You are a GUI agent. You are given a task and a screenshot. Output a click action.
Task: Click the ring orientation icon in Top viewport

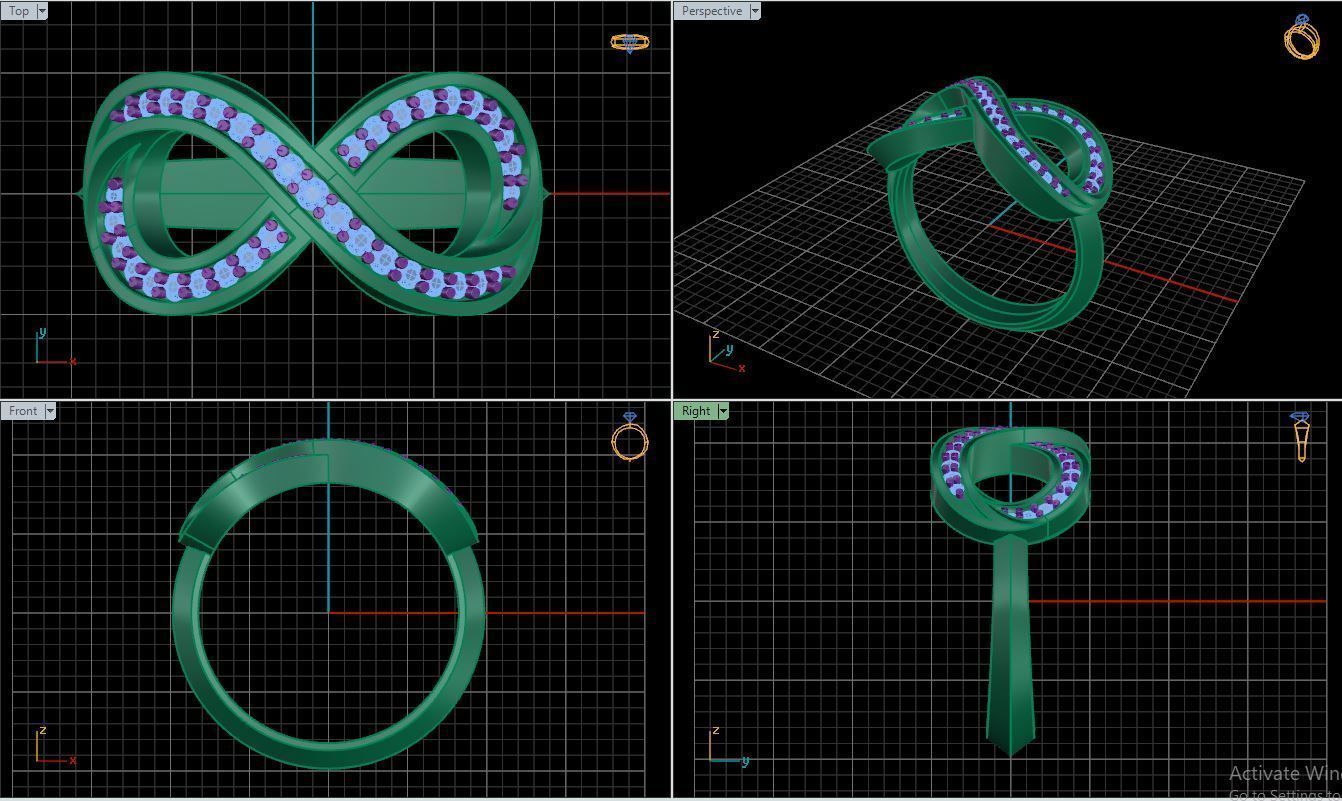point(629,42)
